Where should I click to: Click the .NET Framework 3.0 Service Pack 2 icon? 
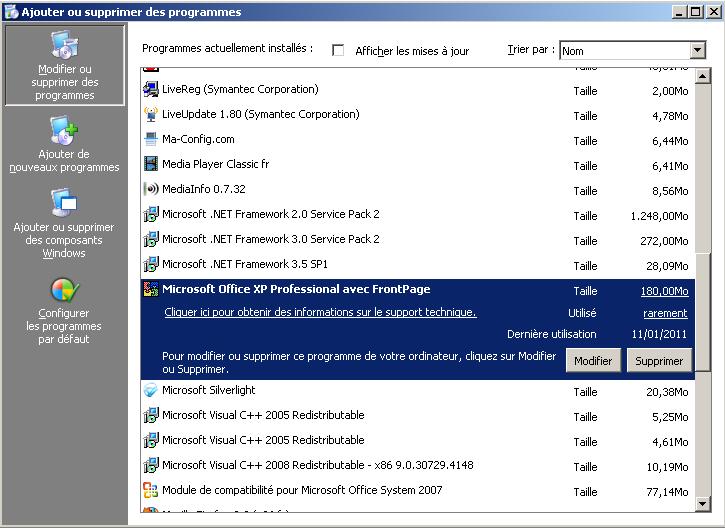[151, 239]
